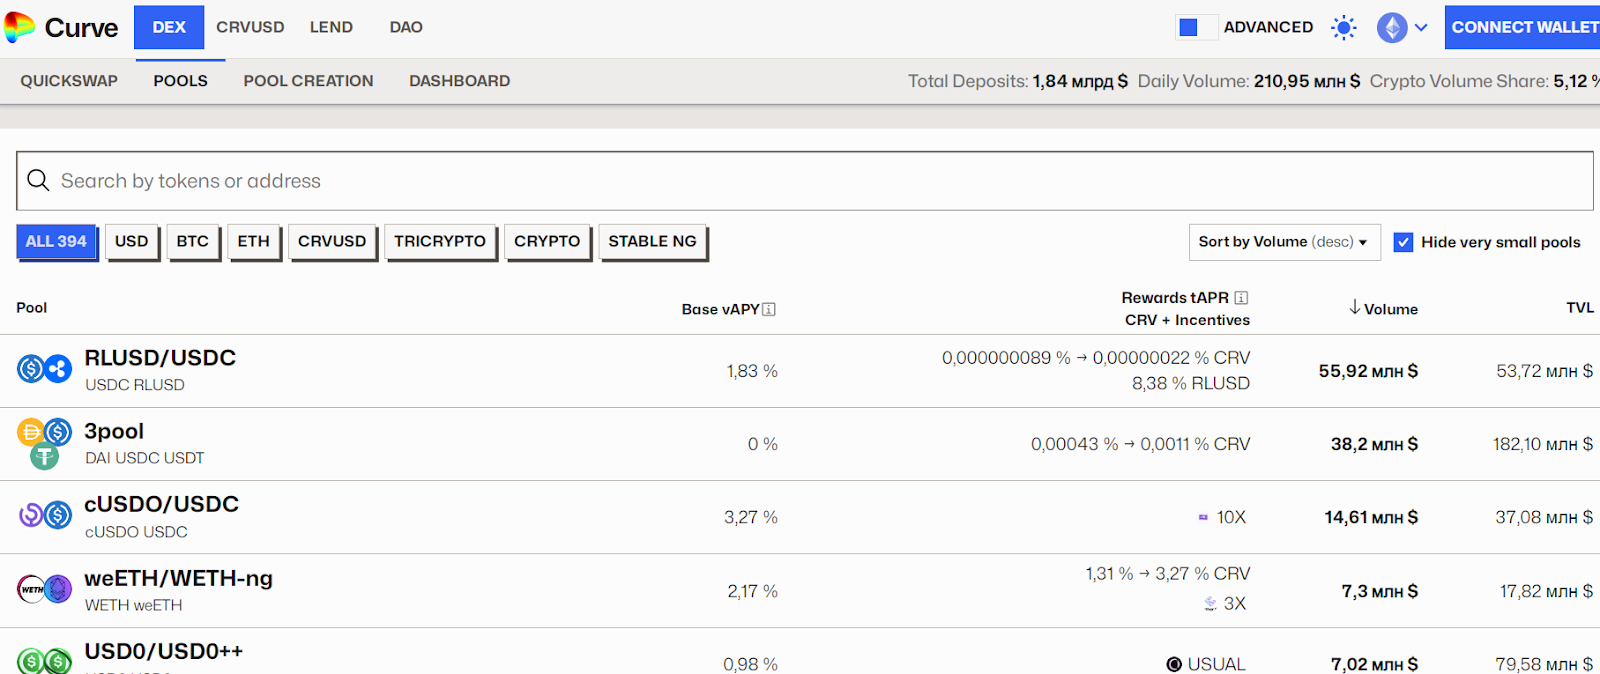Toggle the ADVANCED mode switch
1600x674 pixels.
click(1196, 27)
